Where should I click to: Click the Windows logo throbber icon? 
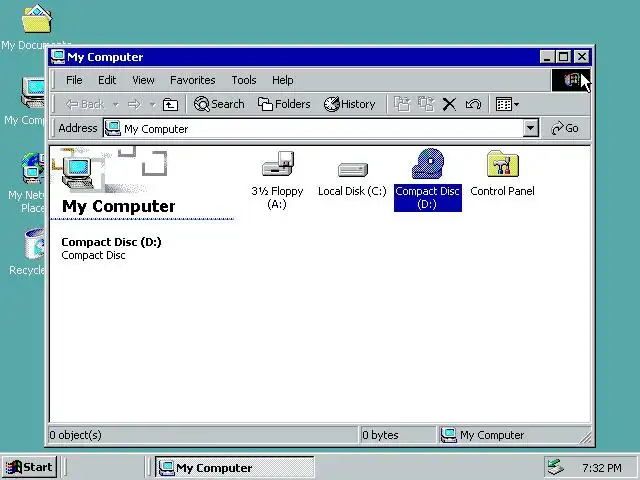pos(571,80)
